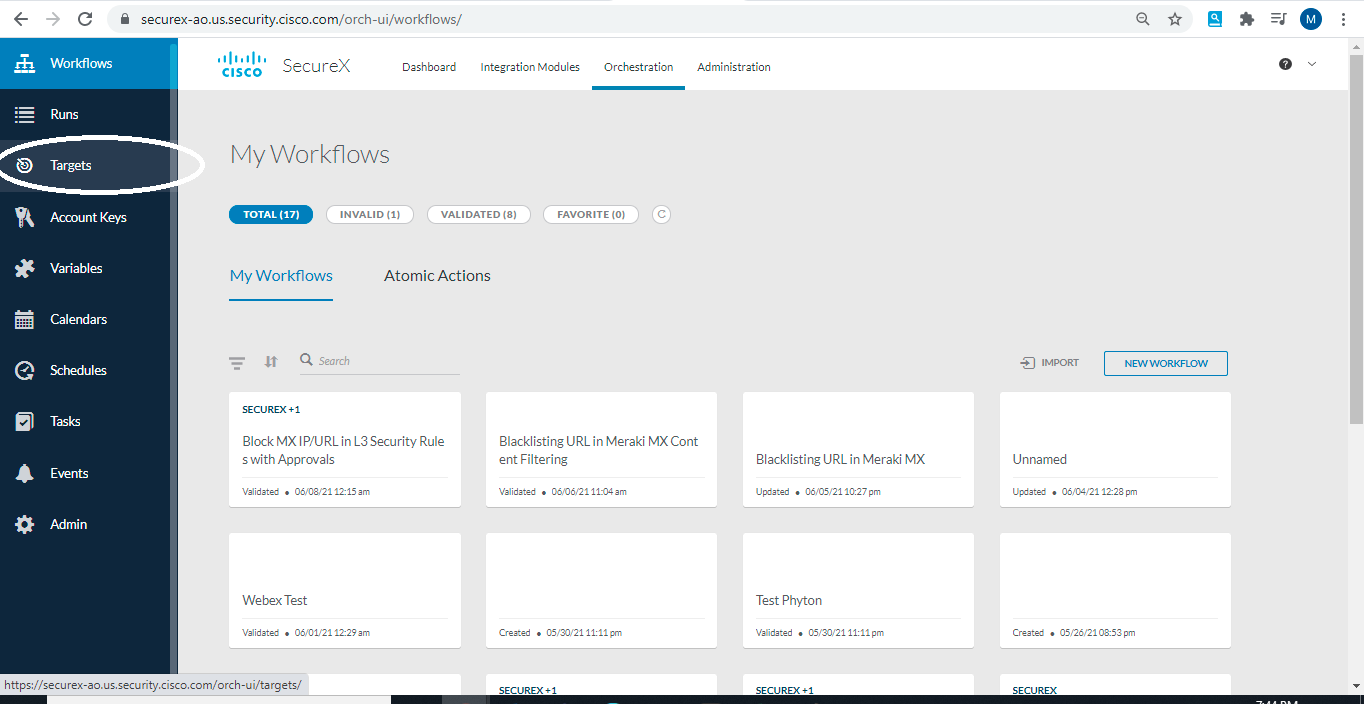Open the Webex Test workflow card
Screen dimensions: 1364x704
345,590
